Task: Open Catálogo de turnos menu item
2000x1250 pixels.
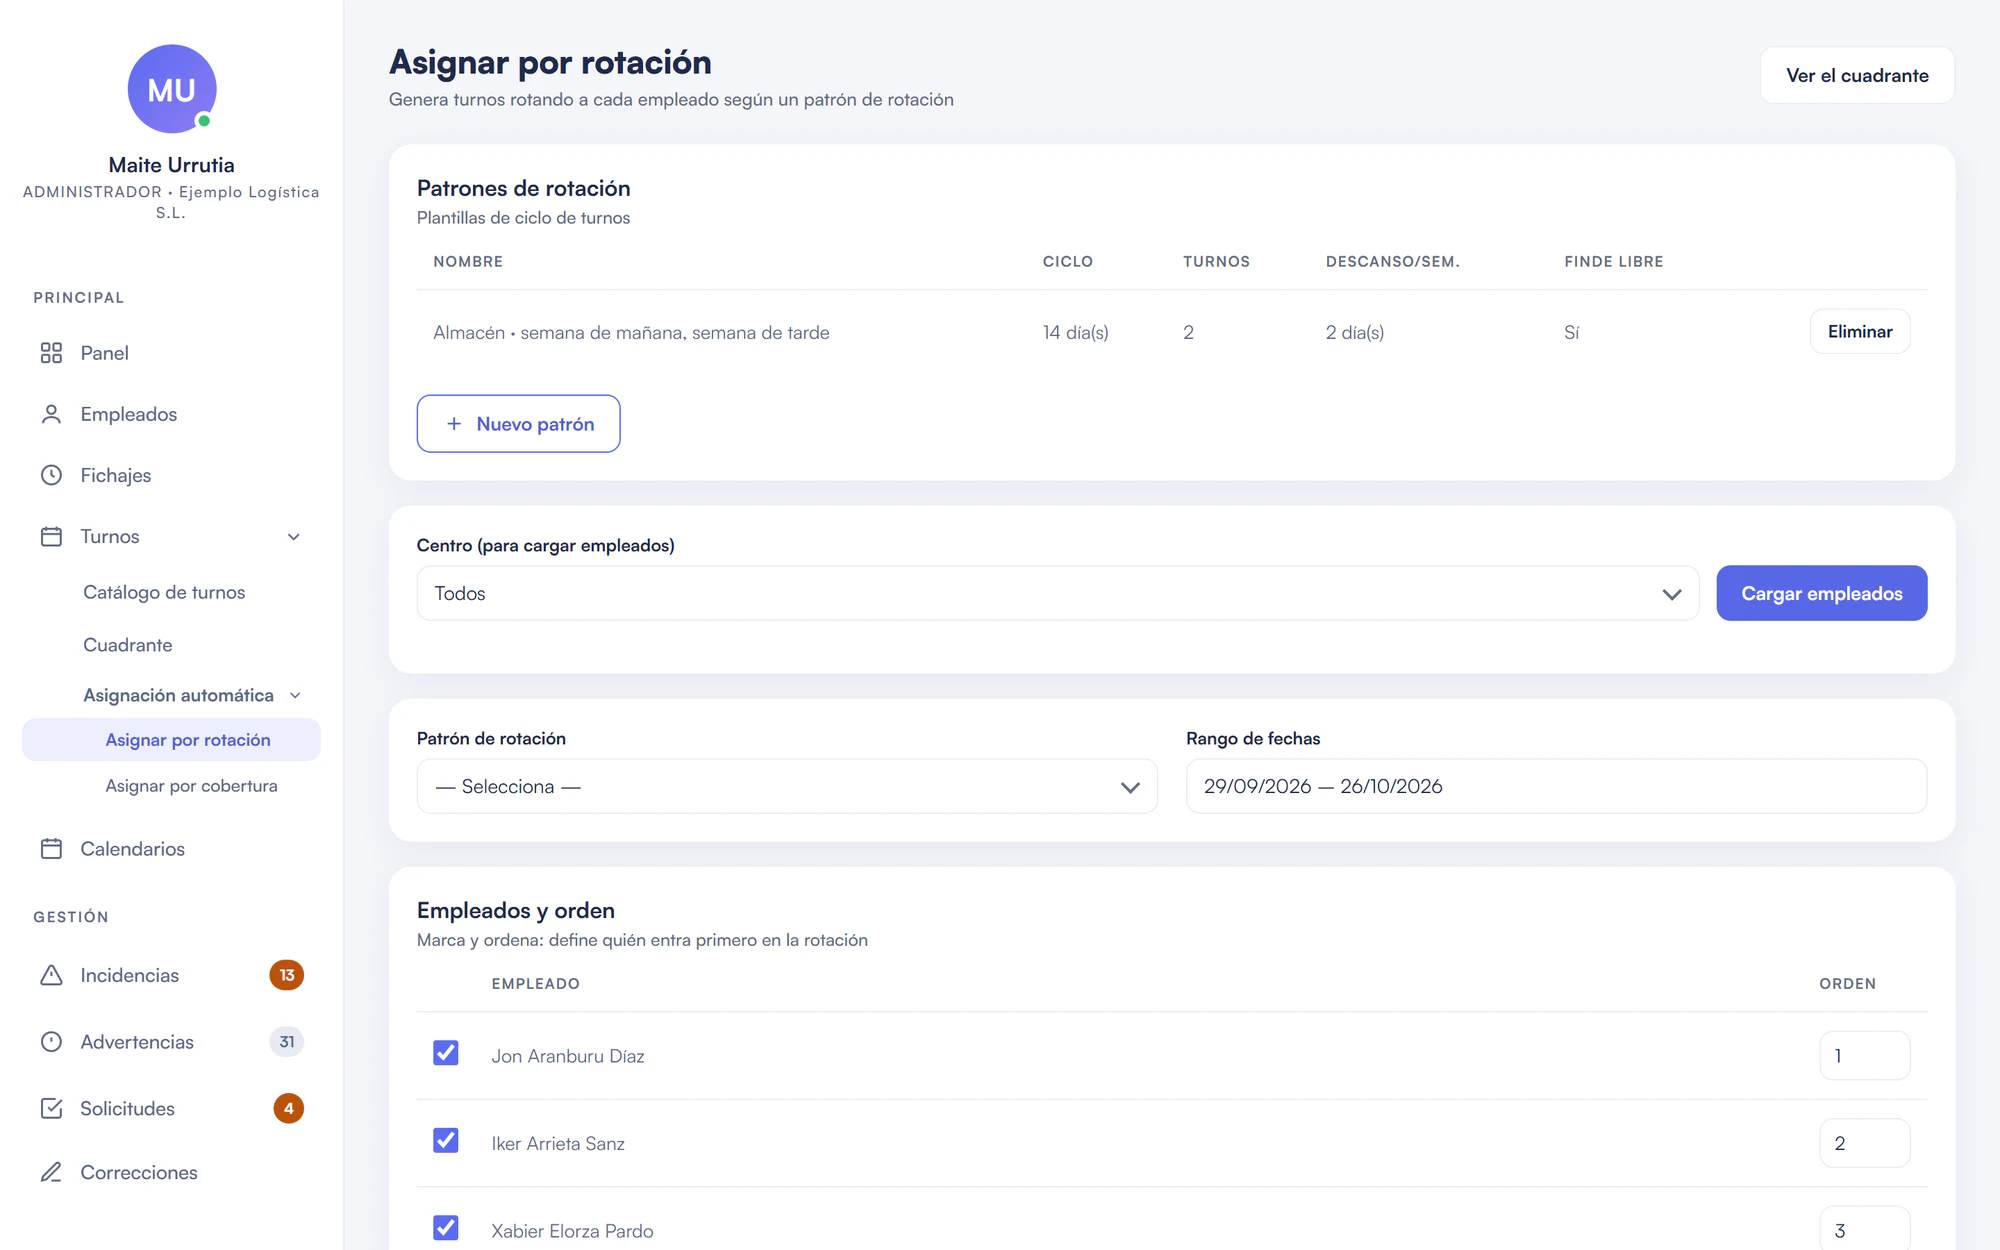Action: tap(164, 592)
